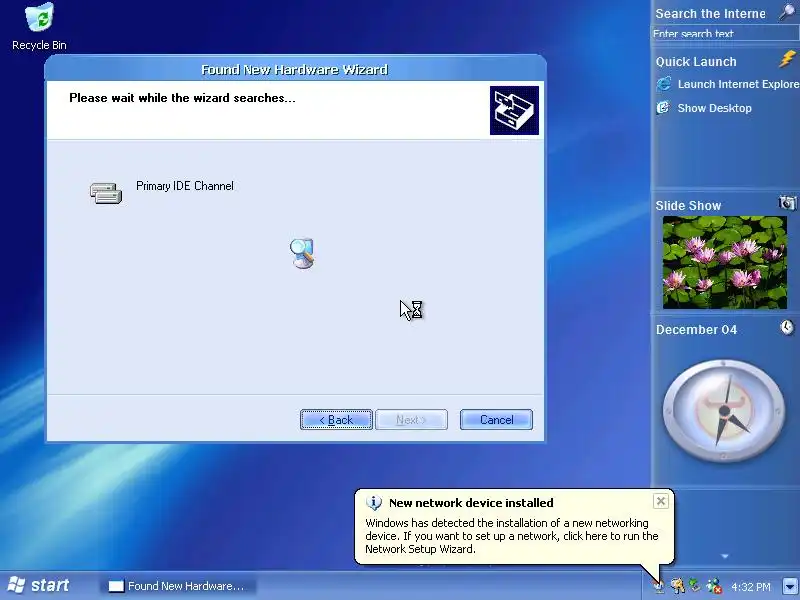Focus the Enter search text field
Screen dimensions: 800x600
click(x=725, y=34)
